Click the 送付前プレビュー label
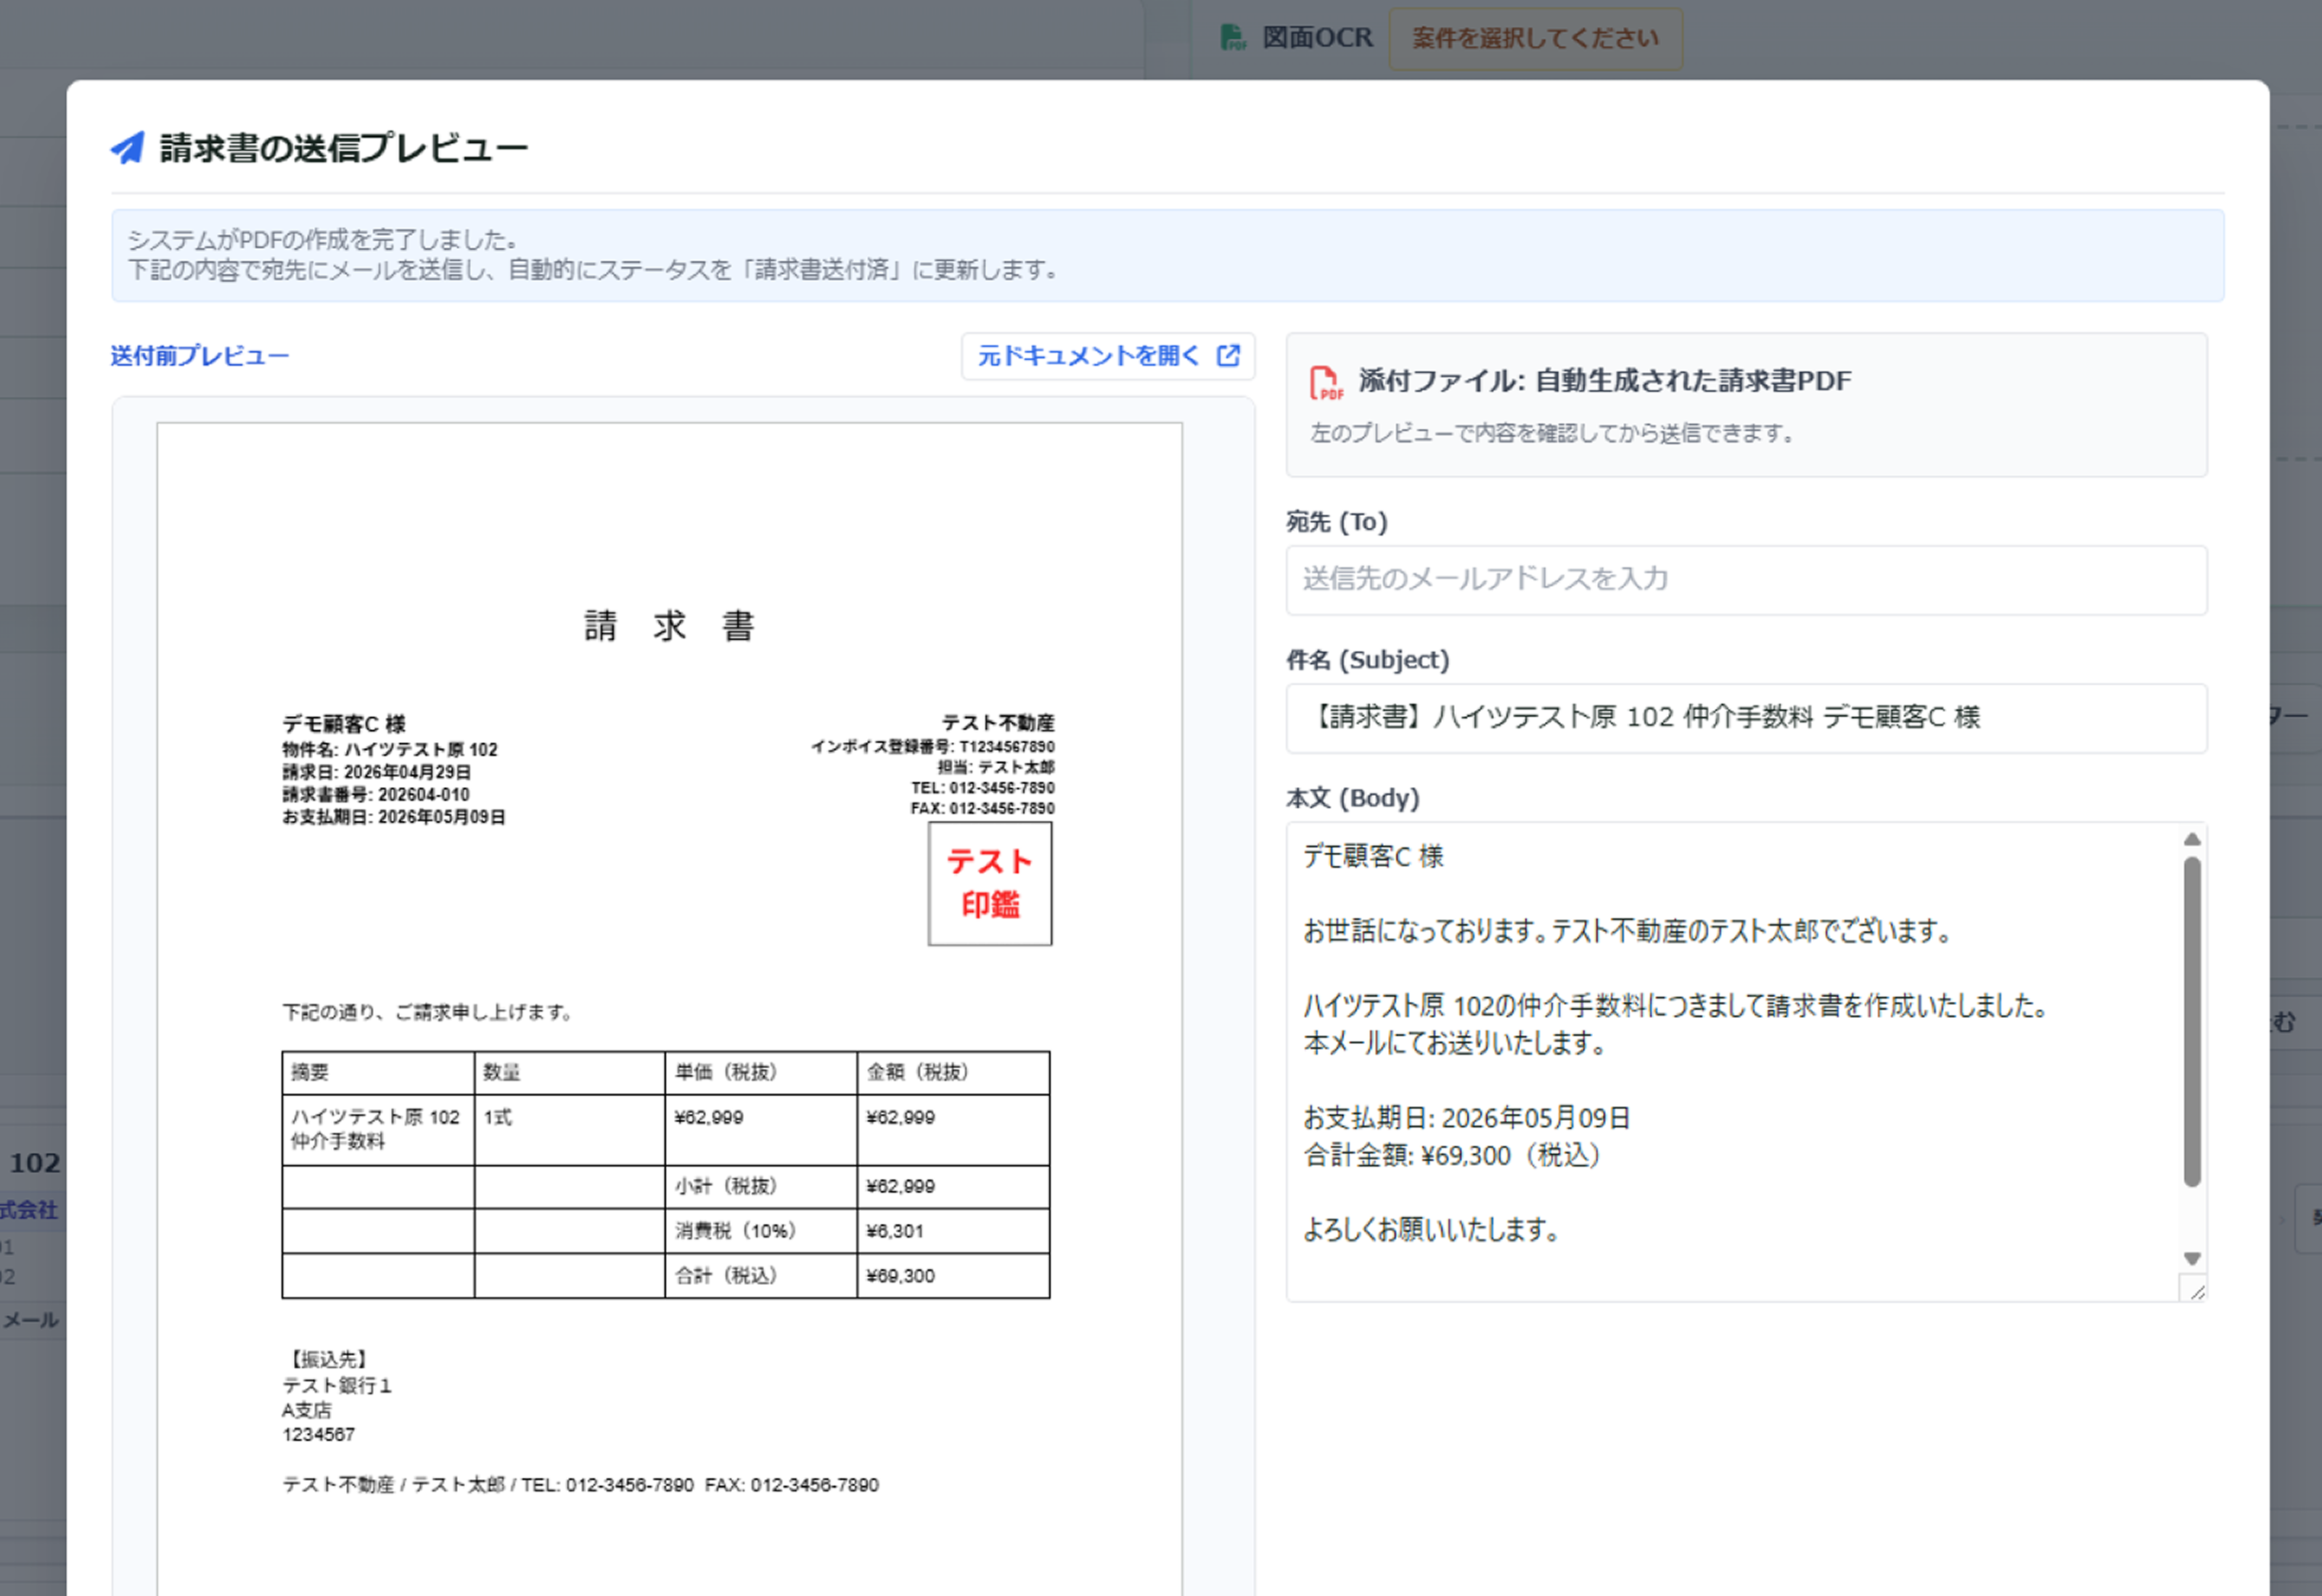This screenshot has width=2322, height=1596. pyautogui.click(x=199, y=356)
